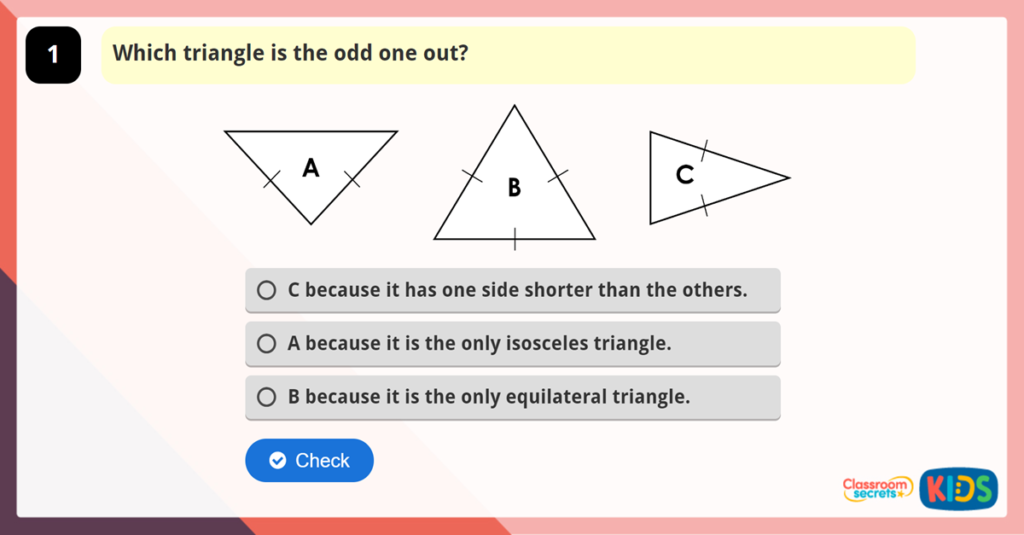This screenshot has height=535, width=1024.
Task: Click the letter A inside the inverted triangle
Action: click(x=311, y=168)
